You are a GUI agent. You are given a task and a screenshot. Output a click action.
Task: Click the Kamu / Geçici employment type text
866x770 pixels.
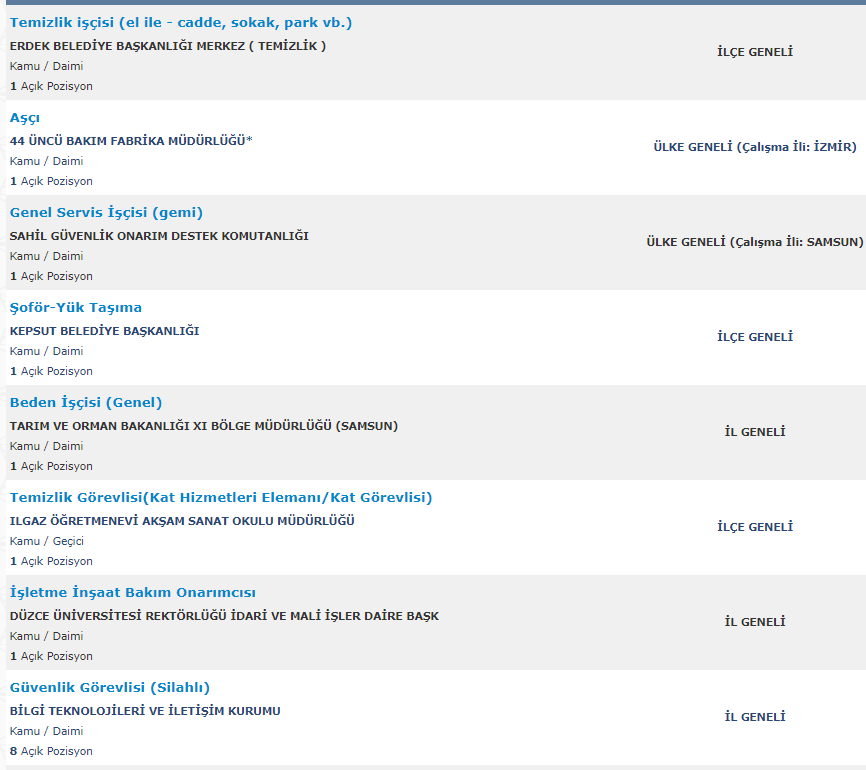46,541
